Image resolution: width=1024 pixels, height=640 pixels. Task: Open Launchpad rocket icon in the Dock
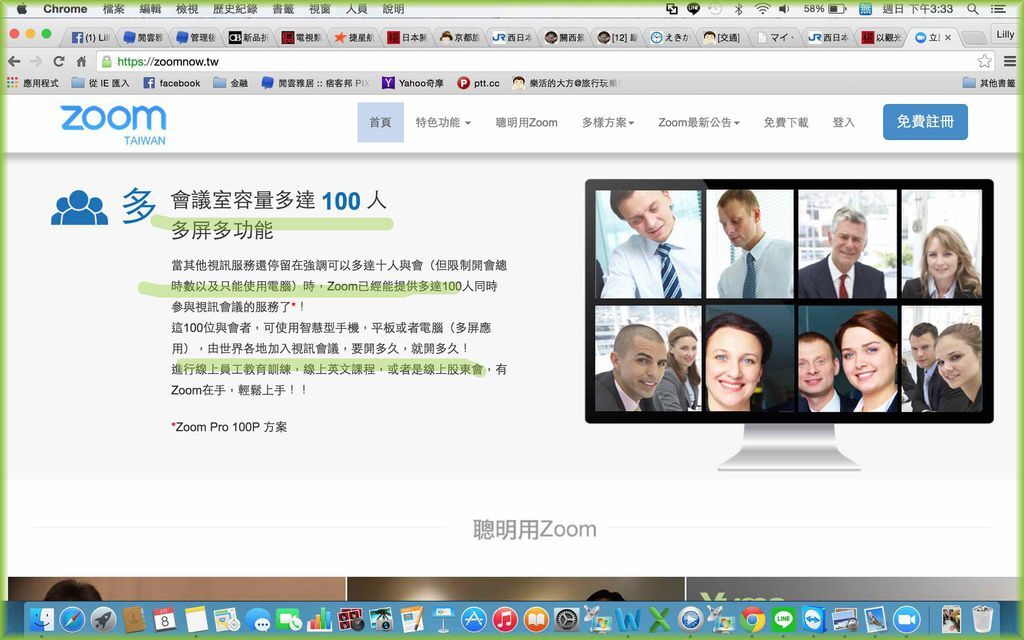coord(103,618)
